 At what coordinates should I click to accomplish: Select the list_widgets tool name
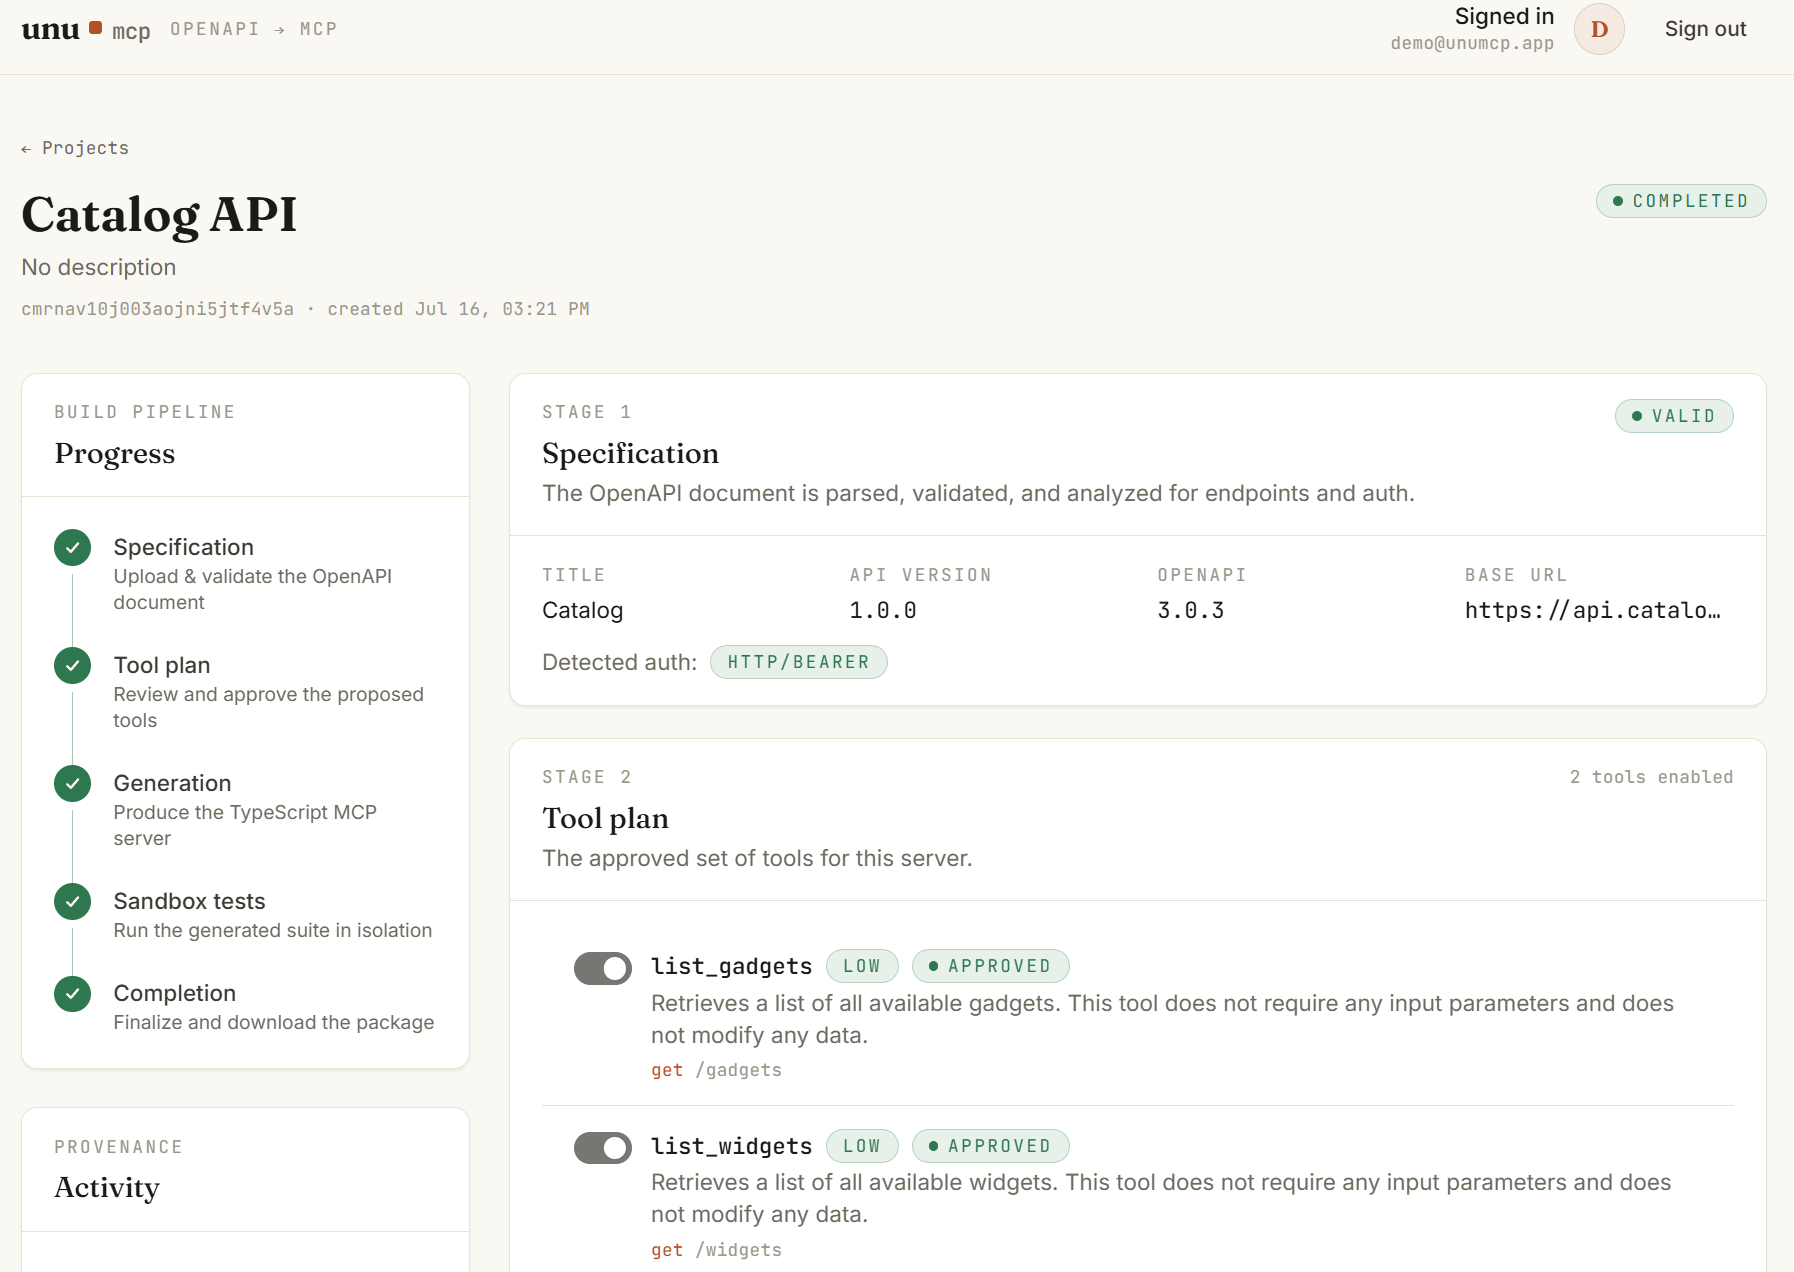coord(731,1146)
